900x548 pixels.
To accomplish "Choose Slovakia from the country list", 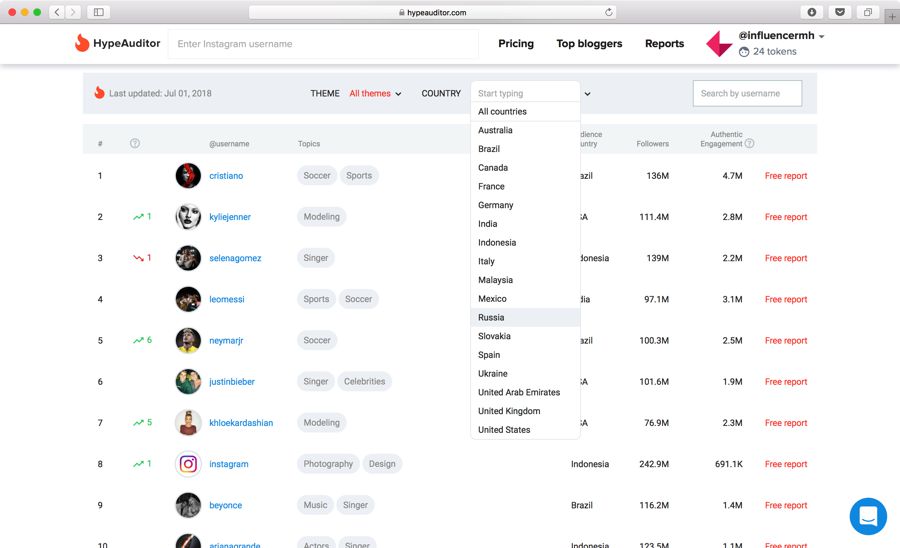I will click(x=525, y=336).
